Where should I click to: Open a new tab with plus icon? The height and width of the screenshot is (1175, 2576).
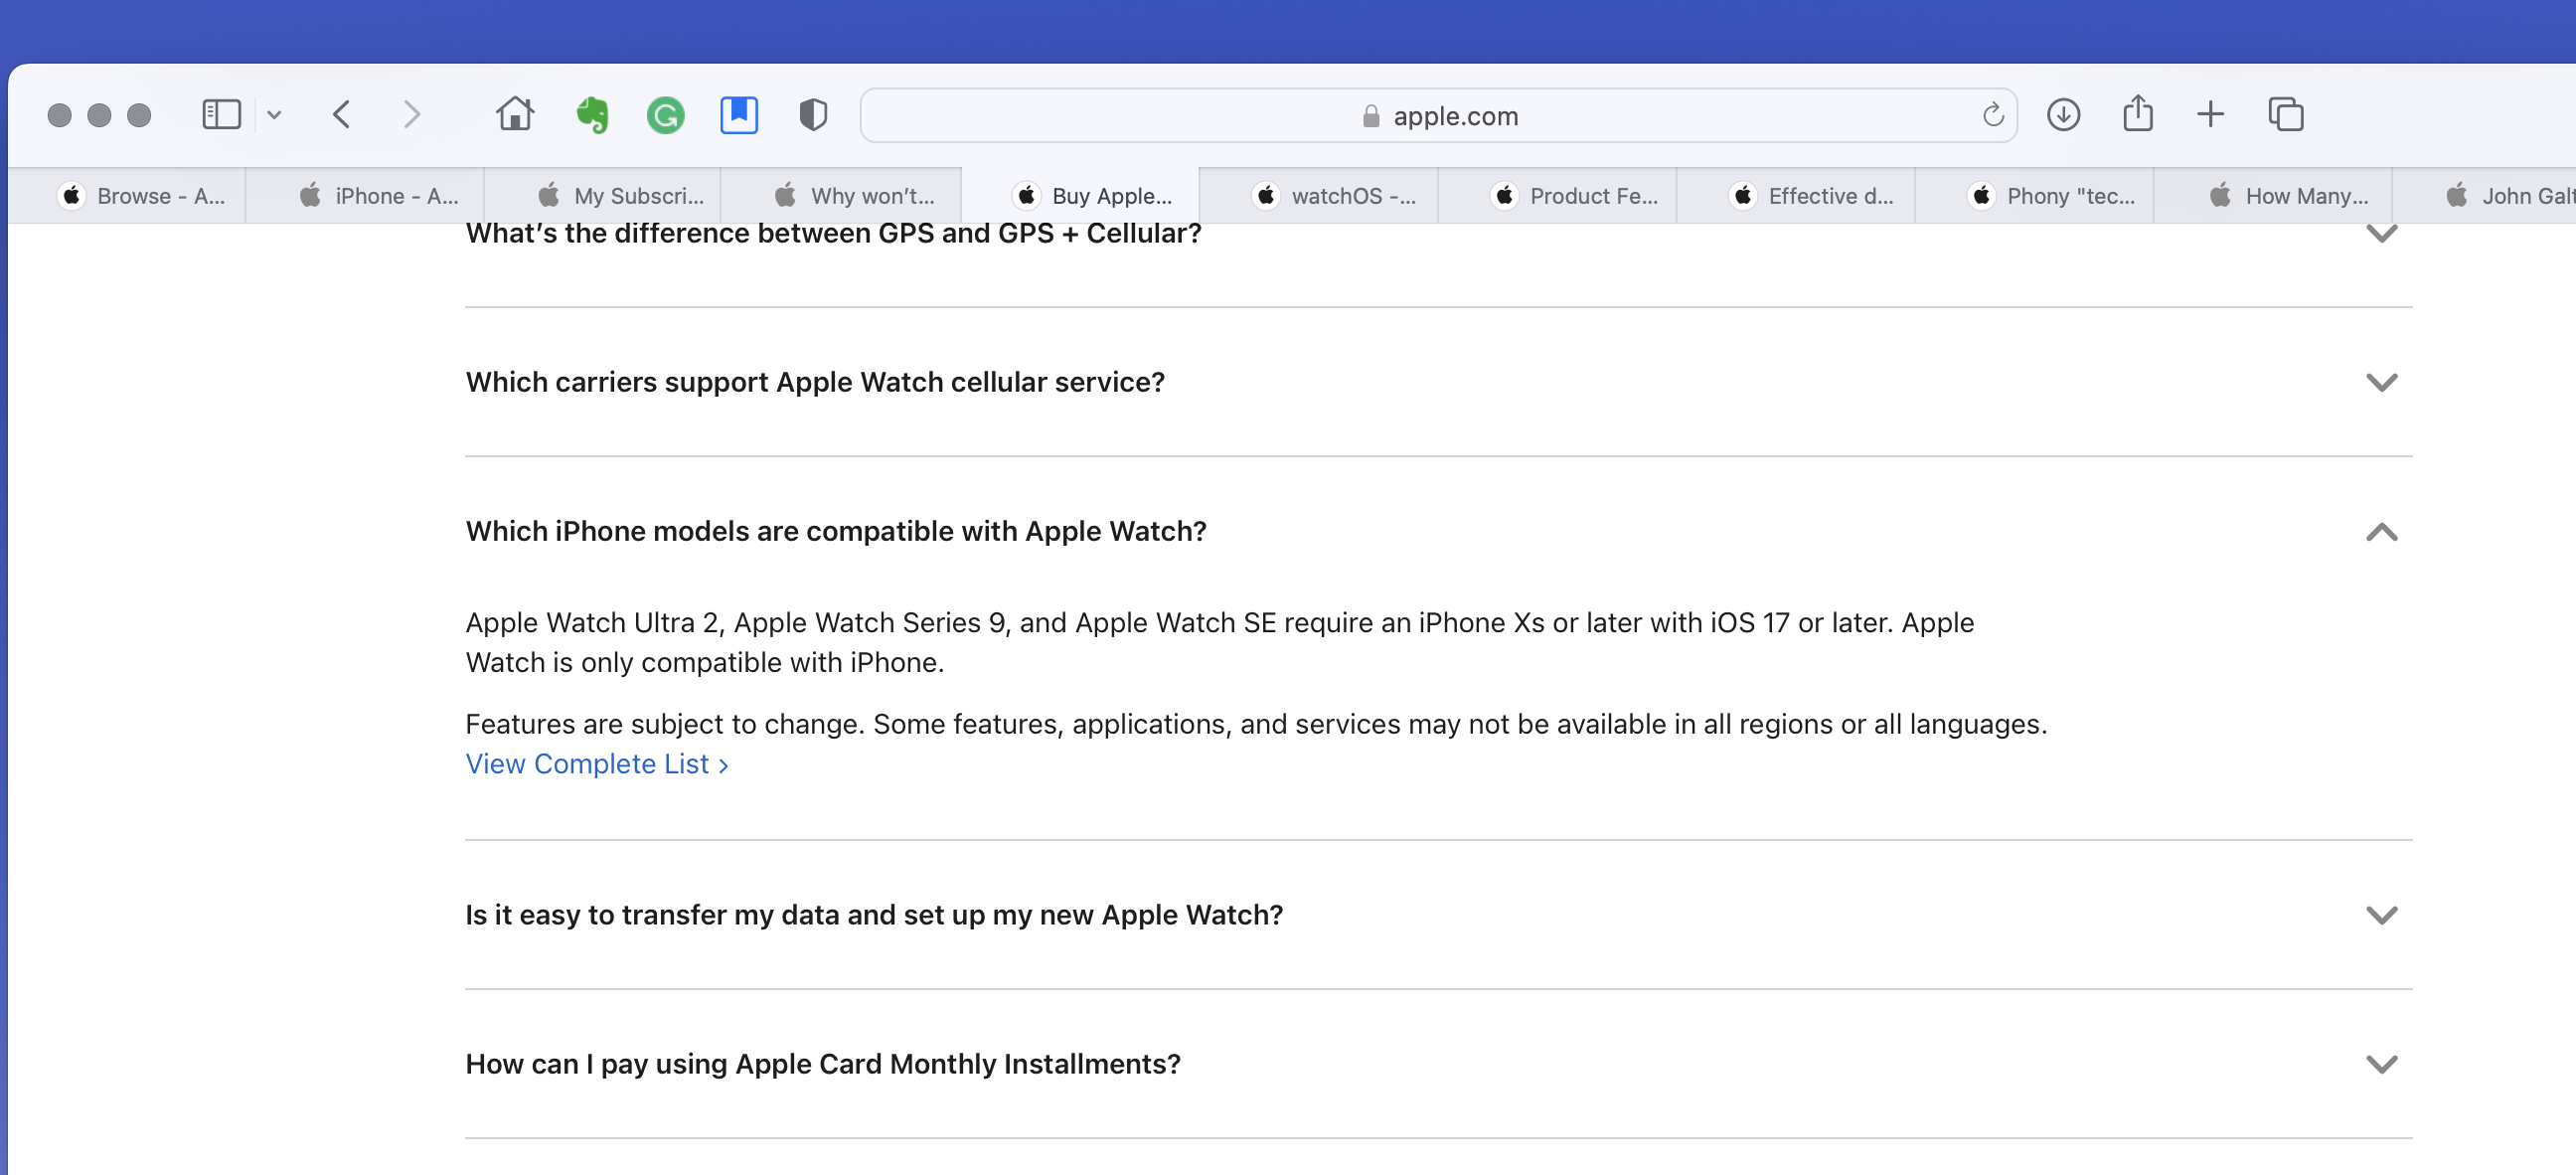[2210, 115]
